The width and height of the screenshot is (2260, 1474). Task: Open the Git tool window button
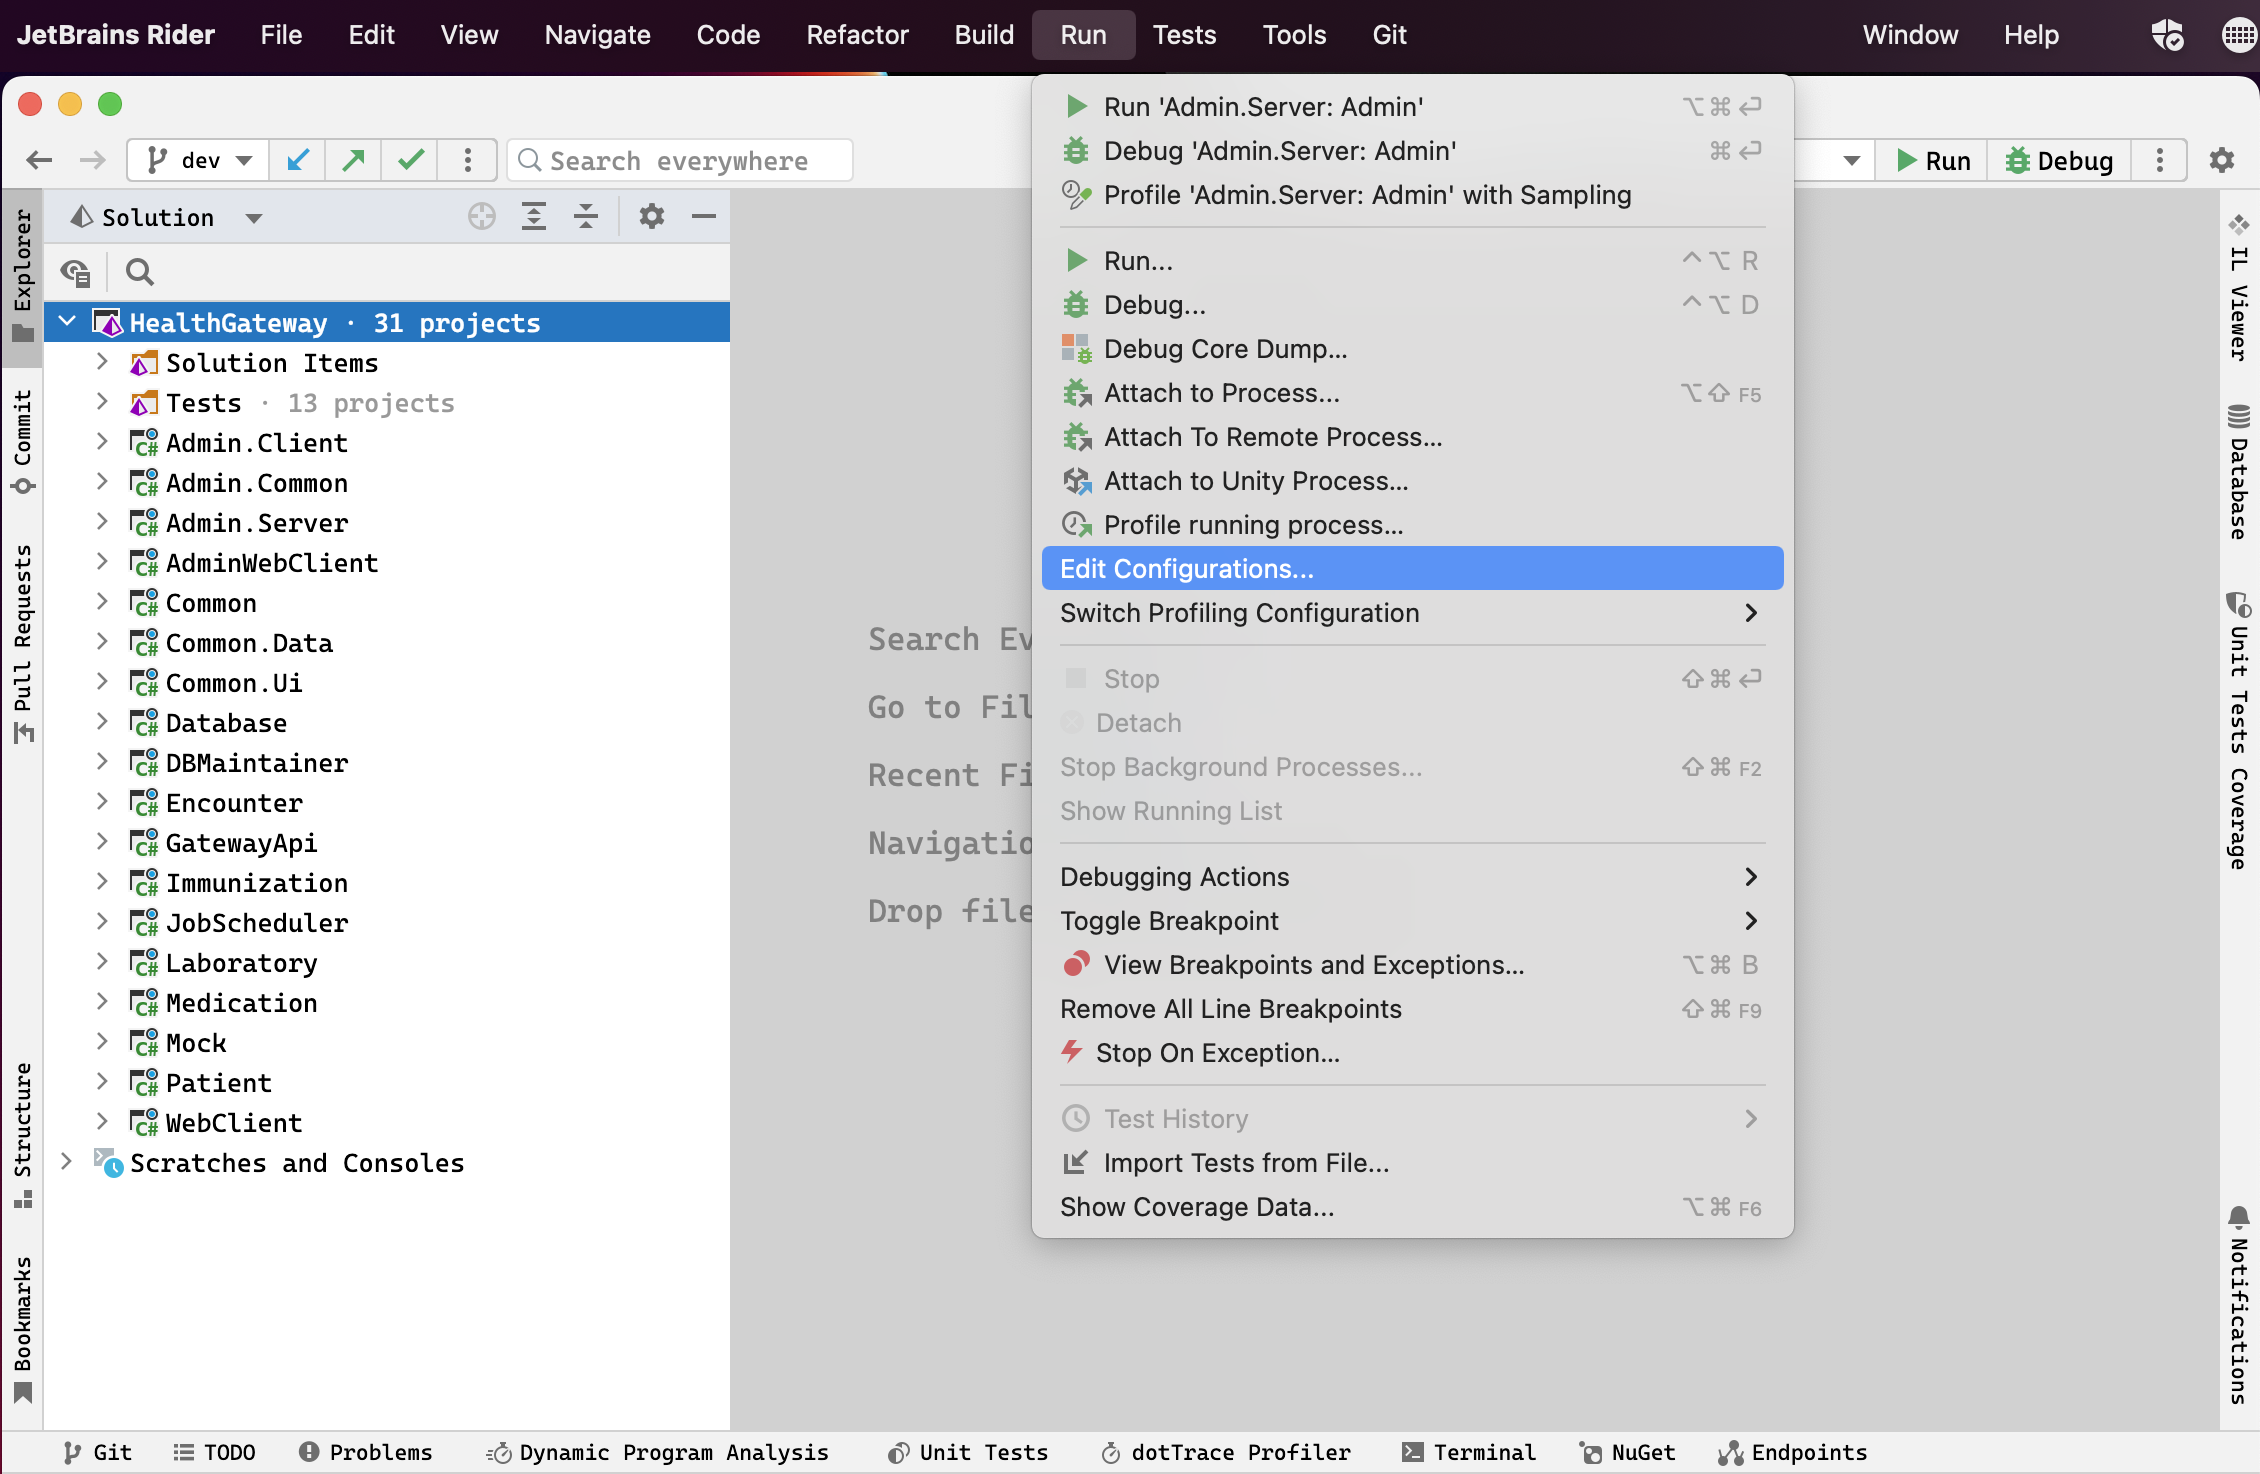click(x=97, y=1452)
